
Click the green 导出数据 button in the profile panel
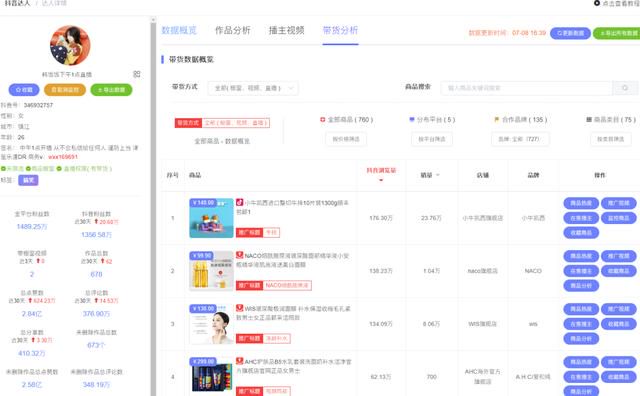pos(111,90)
